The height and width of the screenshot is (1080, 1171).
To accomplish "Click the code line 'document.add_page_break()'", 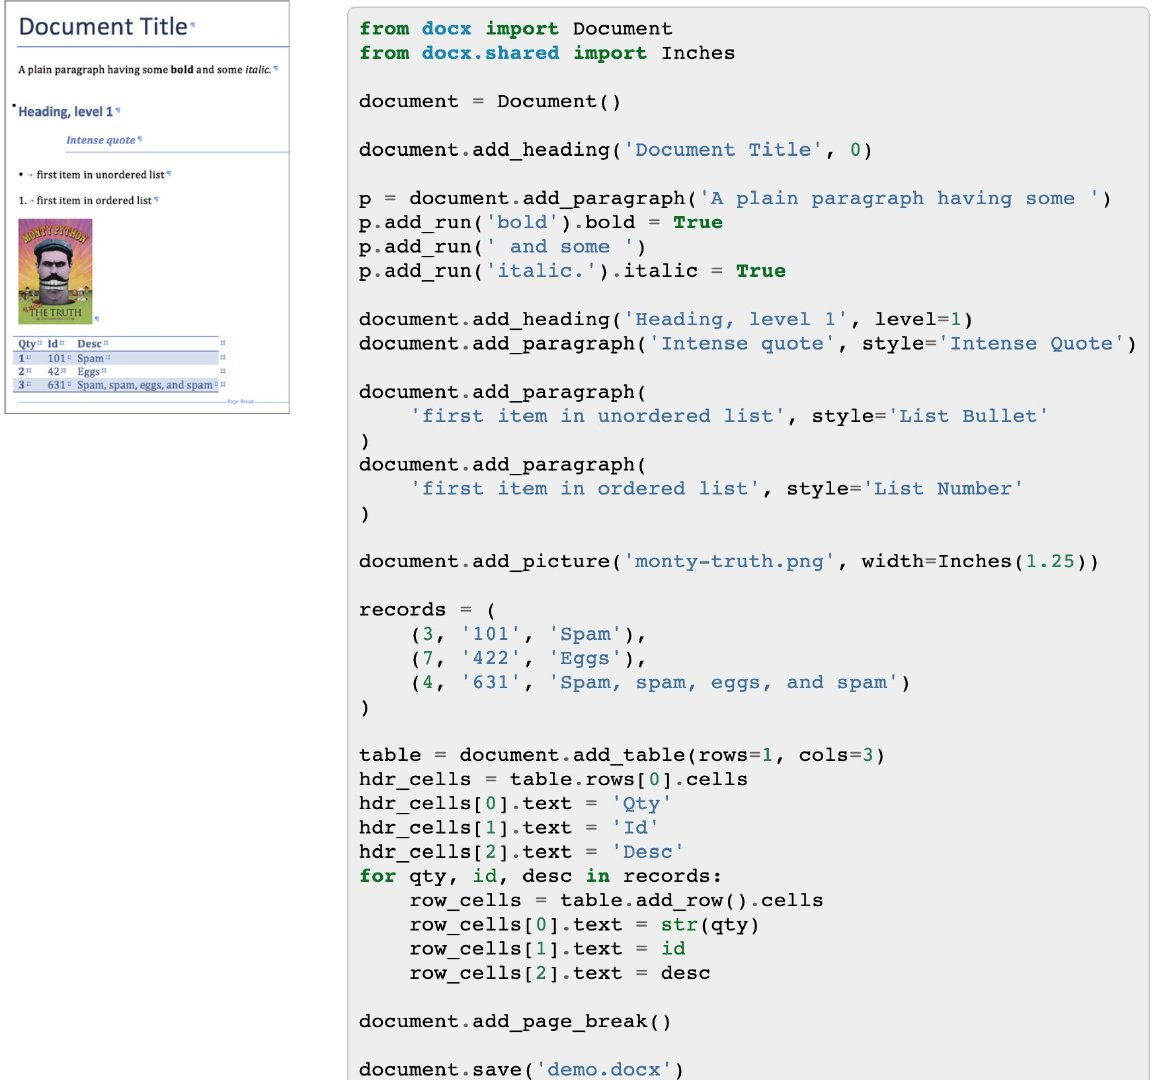I will [515, 1022].
